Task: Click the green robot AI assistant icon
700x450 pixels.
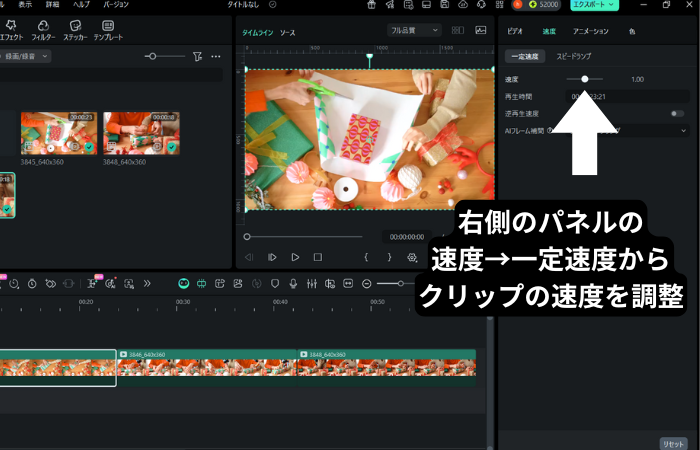Action: point(183,283)
